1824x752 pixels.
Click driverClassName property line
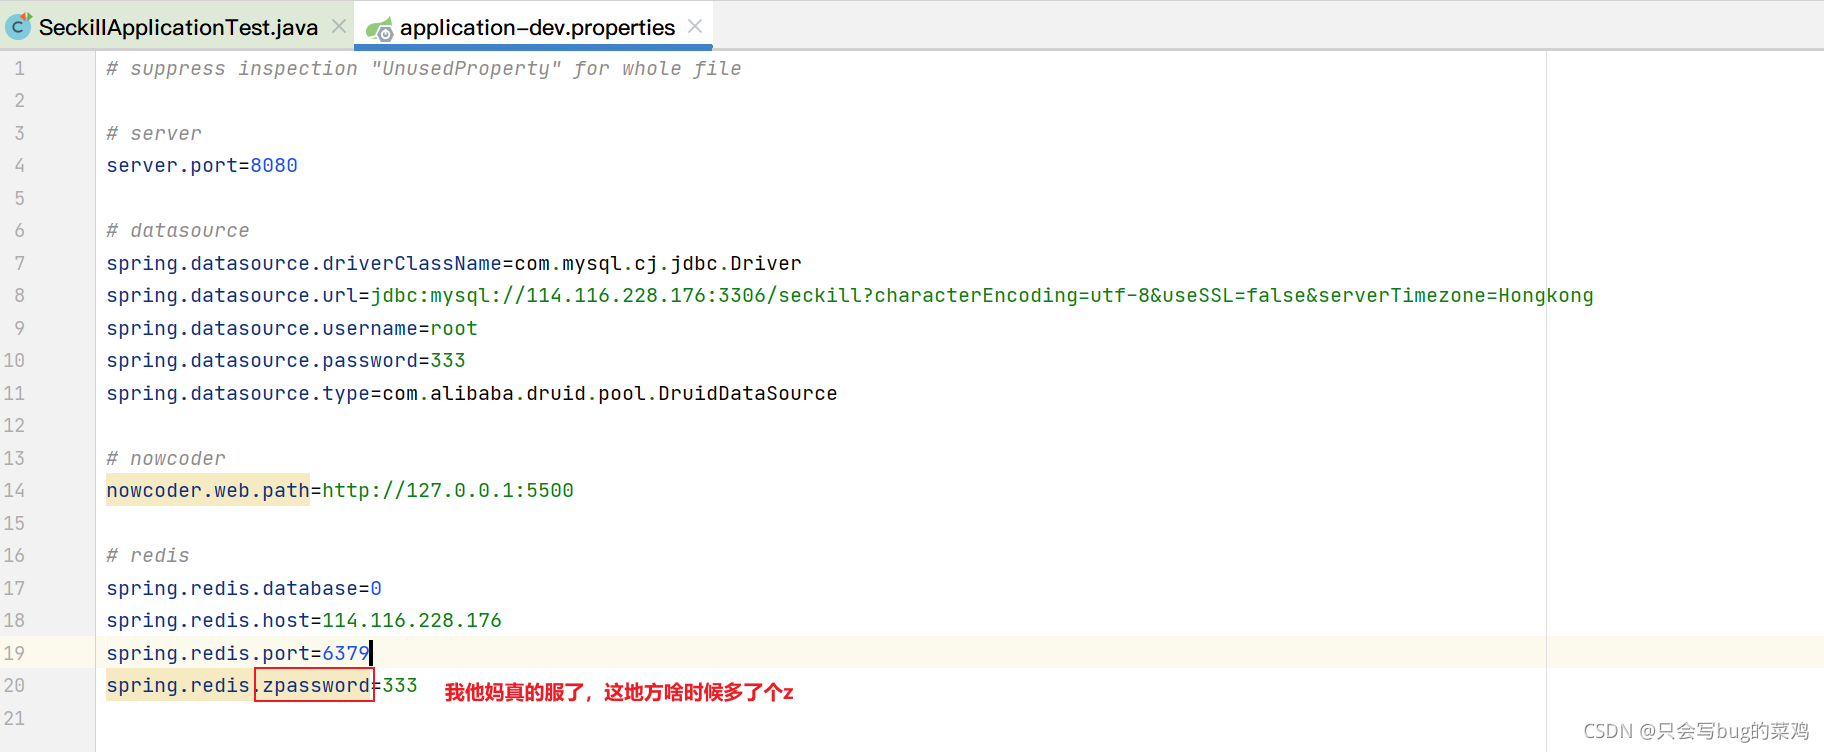click(x=454, y=263)
